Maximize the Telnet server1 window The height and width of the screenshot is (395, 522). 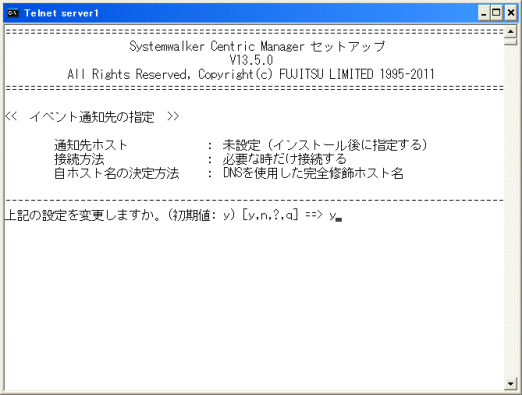(x=496, y=13)
